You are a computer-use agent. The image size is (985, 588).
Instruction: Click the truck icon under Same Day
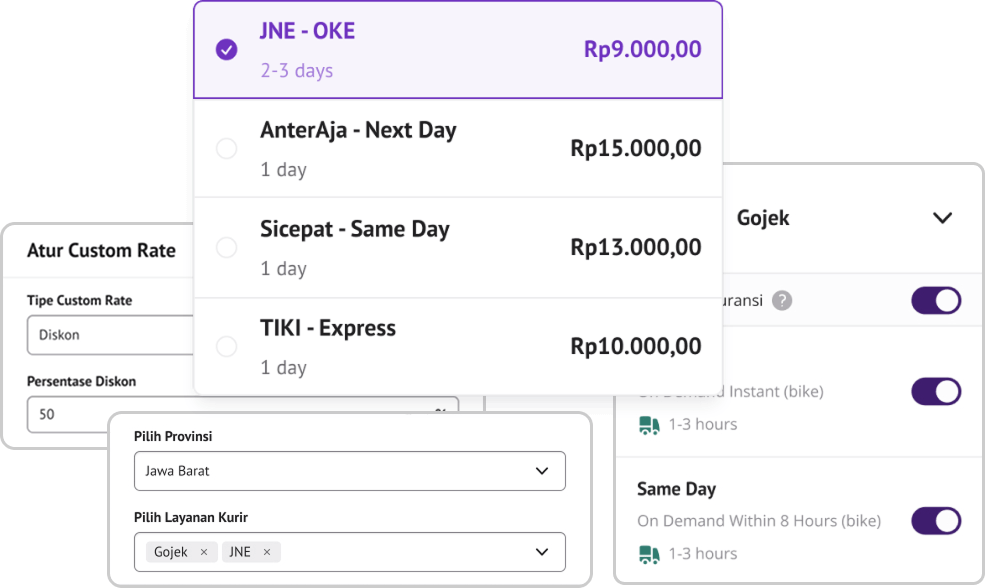[649, 555]
